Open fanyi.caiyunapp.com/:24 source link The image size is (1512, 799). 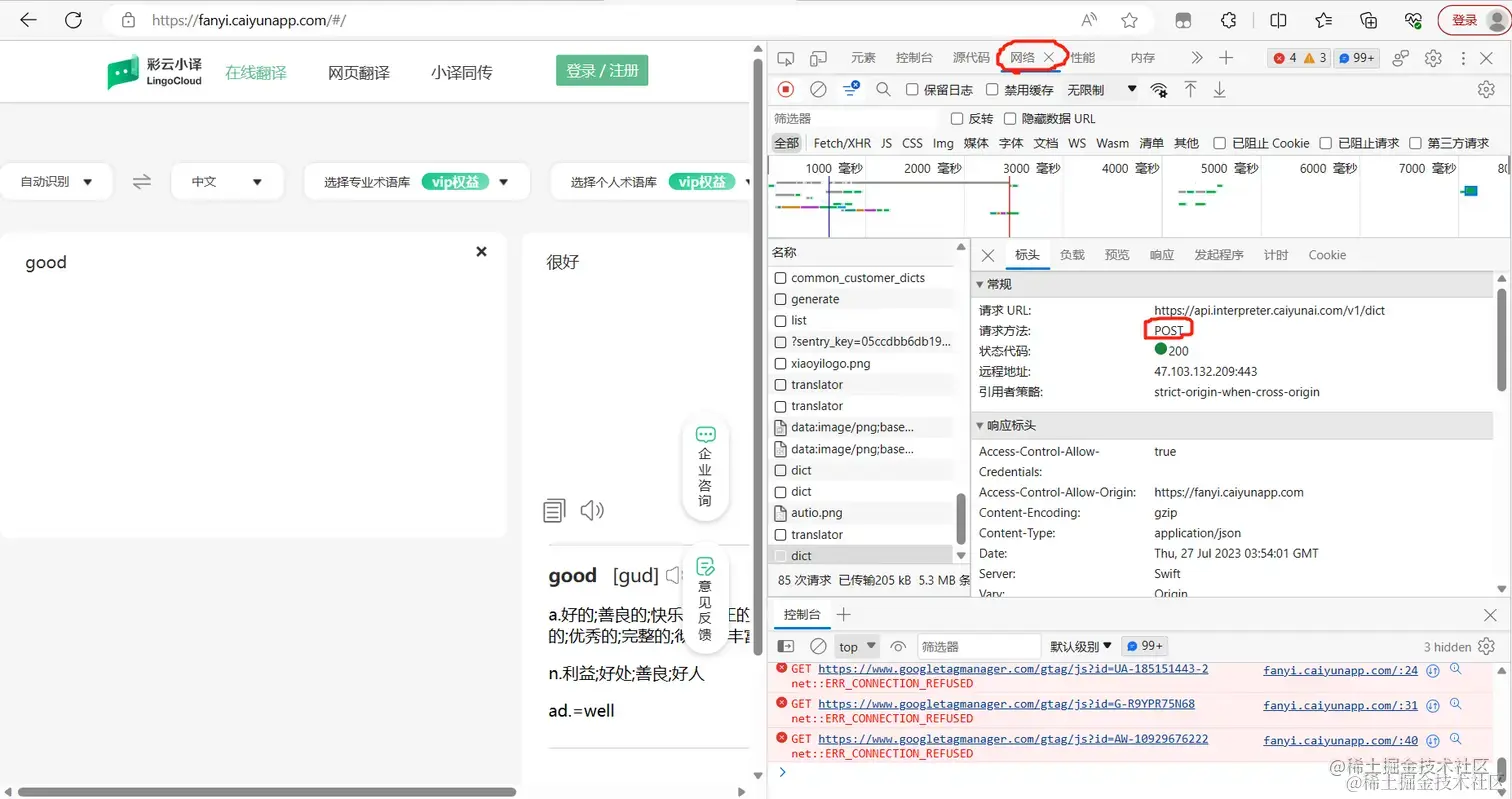coord(1340,670)
